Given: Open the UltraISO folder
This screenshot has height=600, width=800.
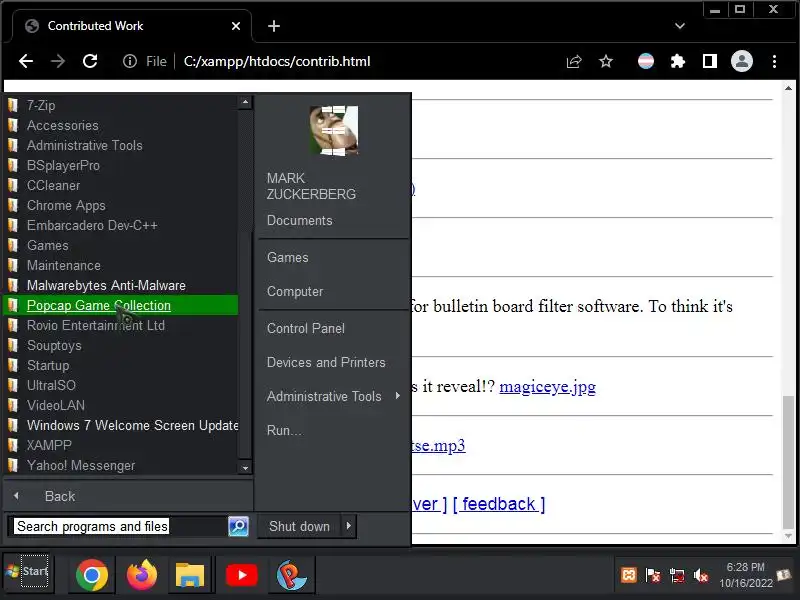Looking at the screenshot, I should click(x=120, y=385).
